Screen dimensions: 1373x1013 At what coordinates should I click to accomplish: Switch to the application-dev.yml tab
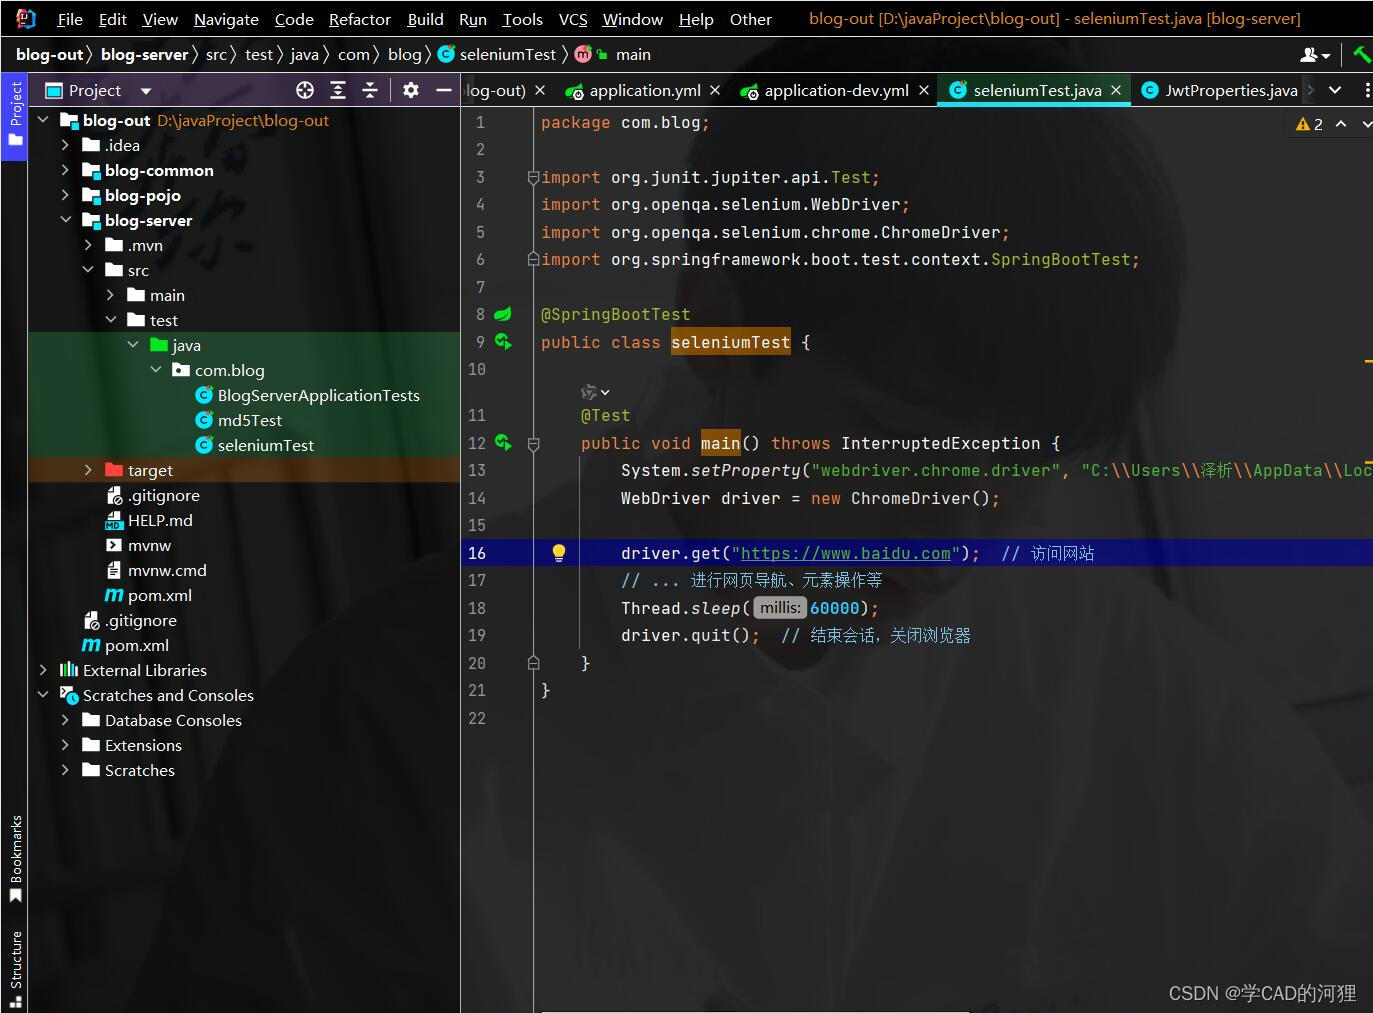(836, 90)
